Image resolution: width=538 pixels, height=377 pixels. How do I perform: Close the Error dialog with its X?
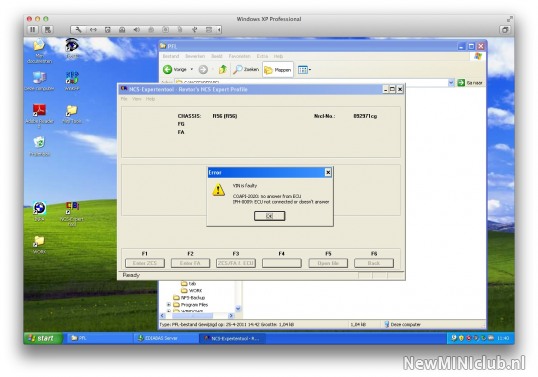[x=328, y=173]
